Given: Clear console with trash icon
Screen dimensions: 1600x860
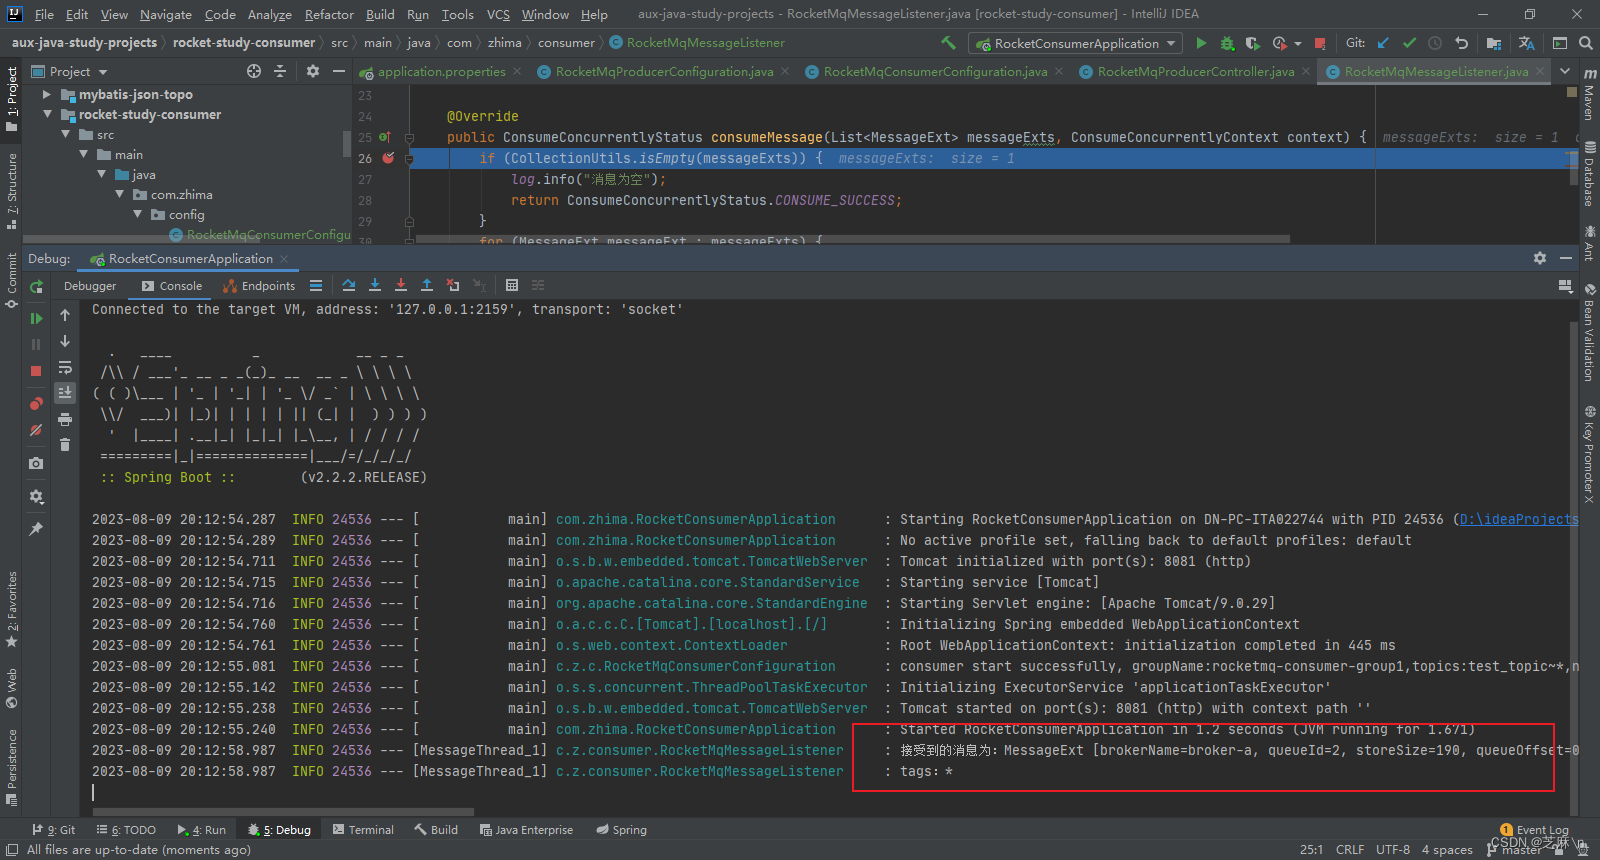Looking at the screenshot, I should click(65, 445).
